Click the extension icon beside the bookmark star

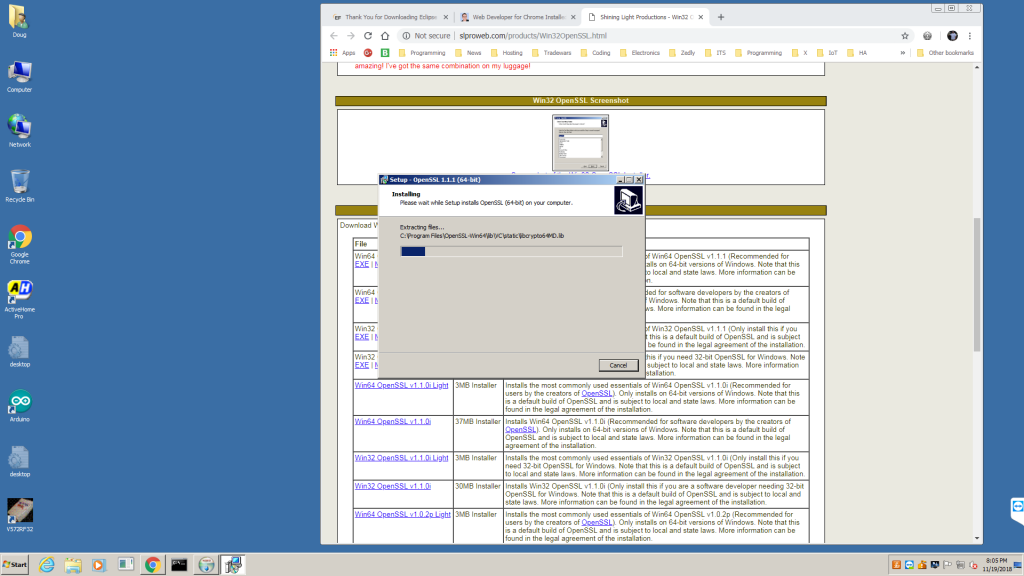[x=927, y=36]
